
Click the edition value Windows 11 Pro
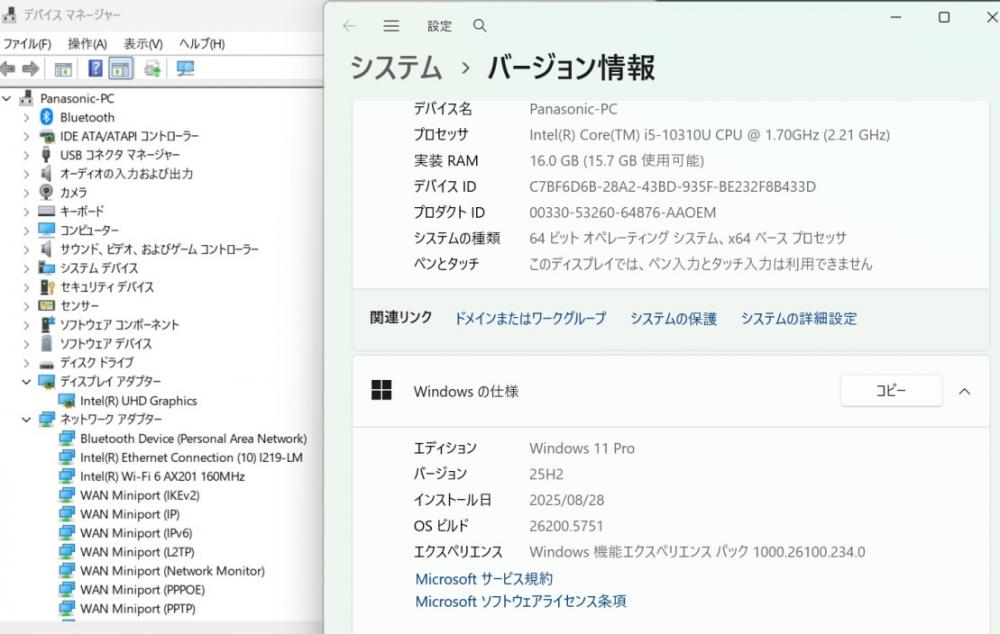click(582, 448)
